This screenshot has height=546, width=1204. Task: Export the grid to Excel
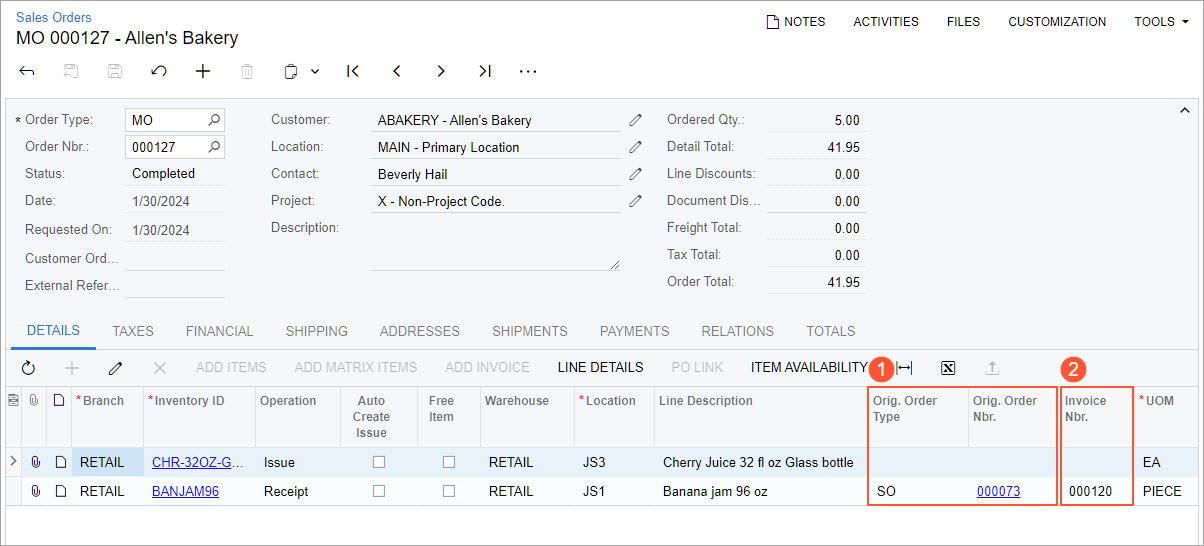pos(948,368)
